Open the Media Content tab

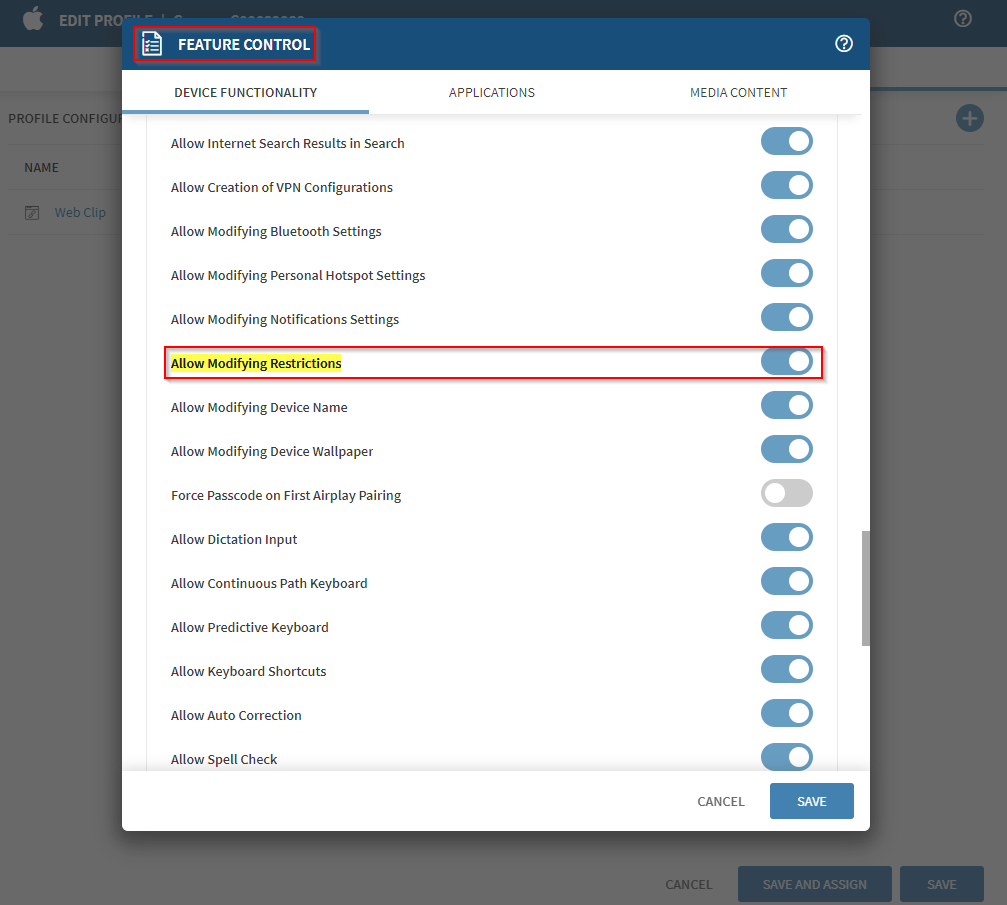[x=738, y=93]
